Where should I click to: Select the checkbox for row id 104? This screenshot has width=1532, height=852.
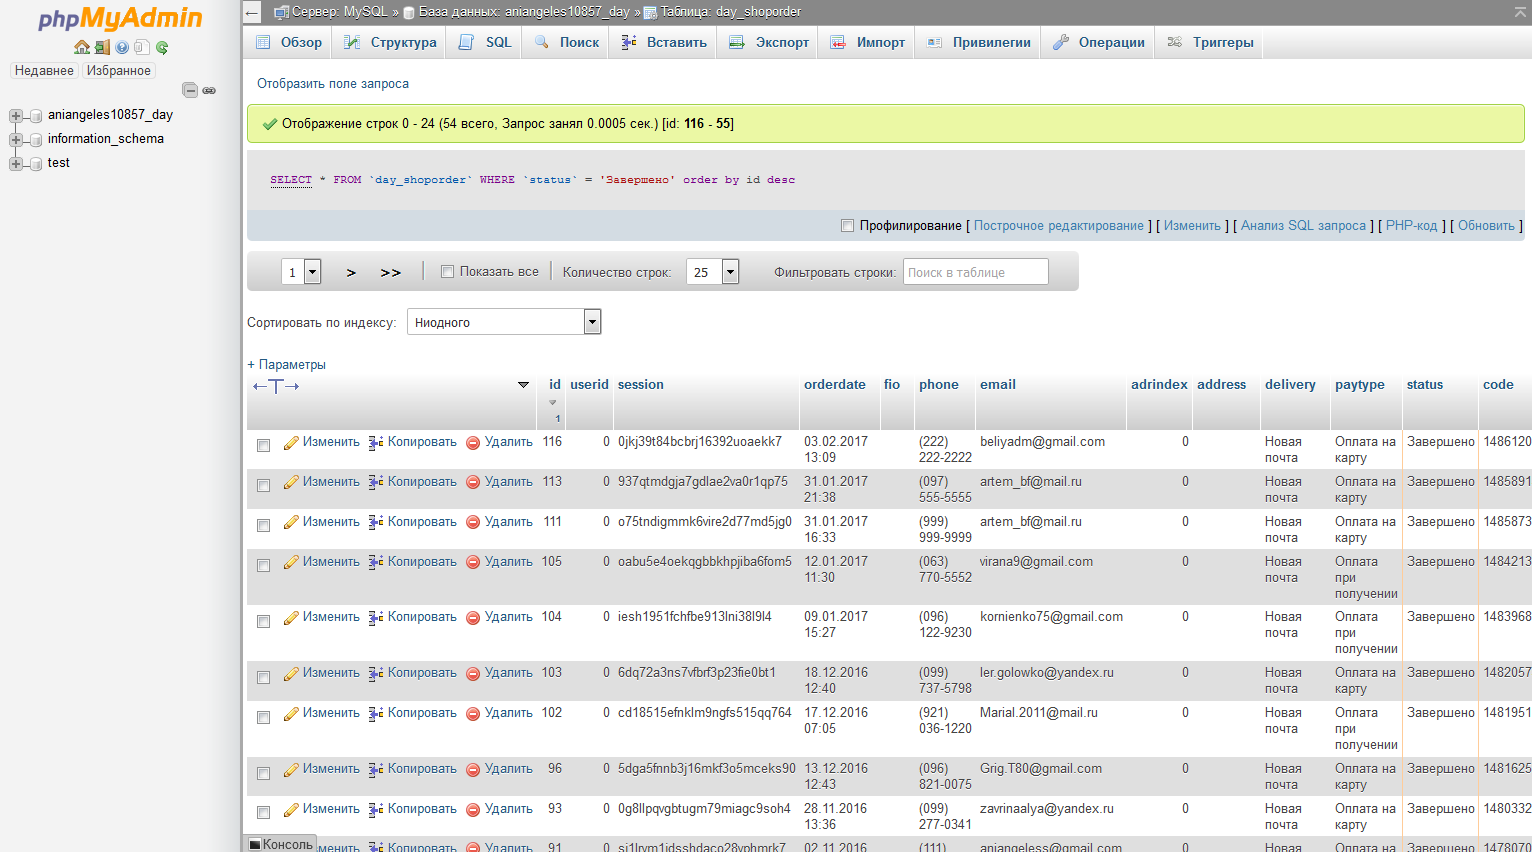(x=264, y=622)
